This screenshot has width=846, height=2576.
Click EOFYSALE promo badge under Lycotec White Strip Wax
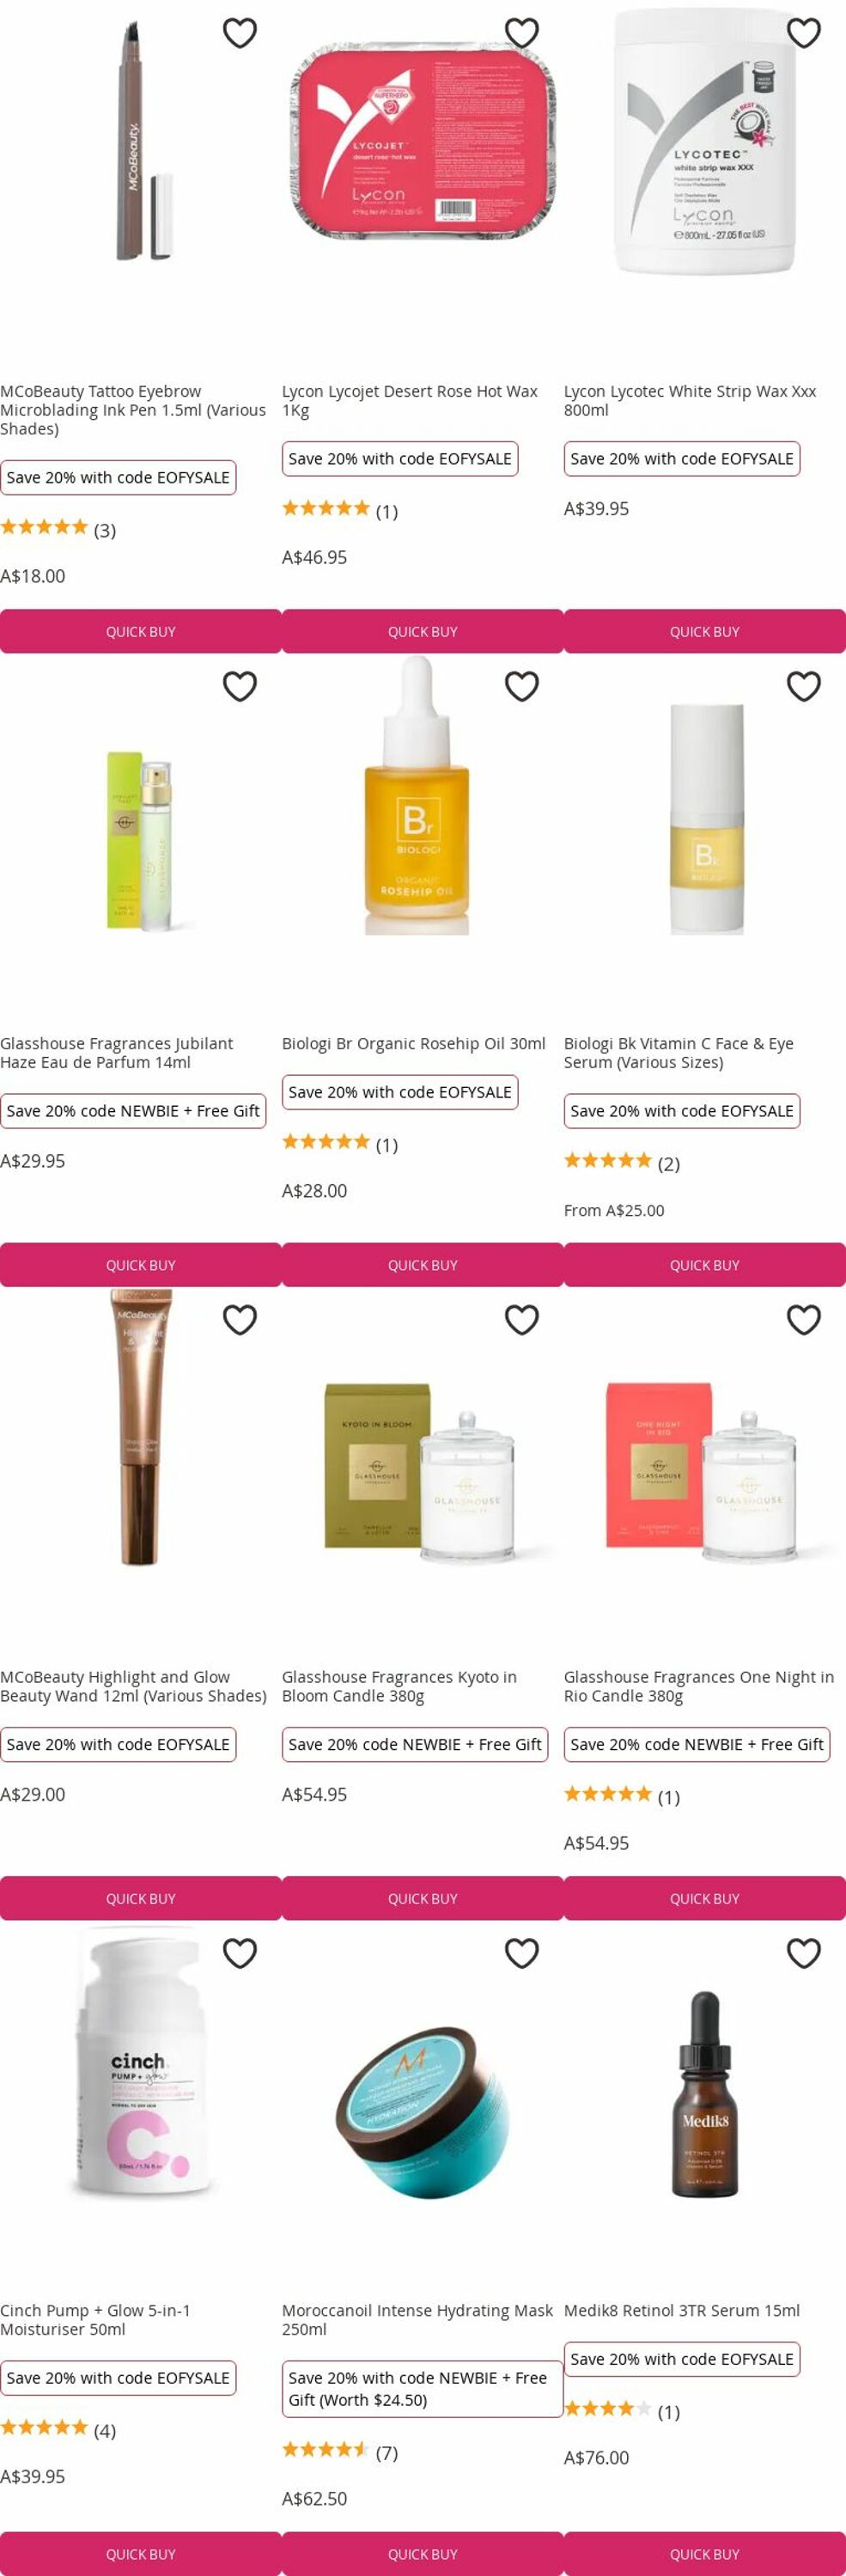pyautogui.click(x=682, y=459)
